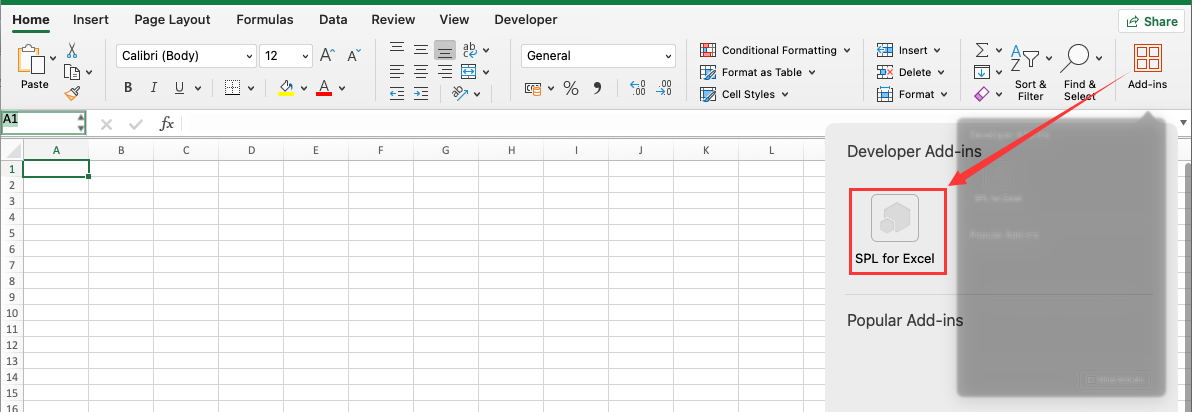This screenshot has height=412, width=1192.
Task: Click the Share button
Action: [x=1152, y=21]
